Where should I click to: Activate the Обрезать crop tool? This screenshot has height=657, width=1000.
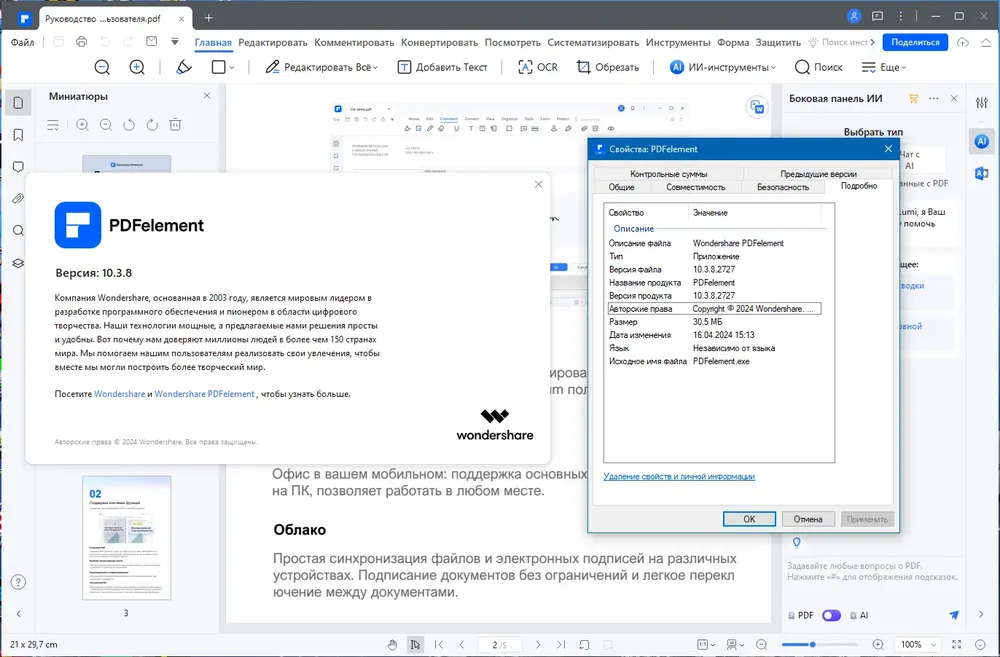coord(608,67)
